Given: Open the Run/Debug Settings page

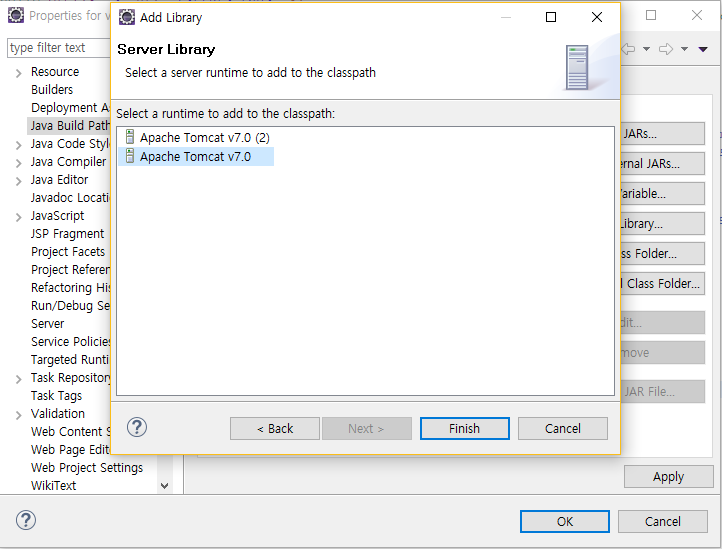Looking at the screenshot, I should pyautogui.click(x=70, y=305).
